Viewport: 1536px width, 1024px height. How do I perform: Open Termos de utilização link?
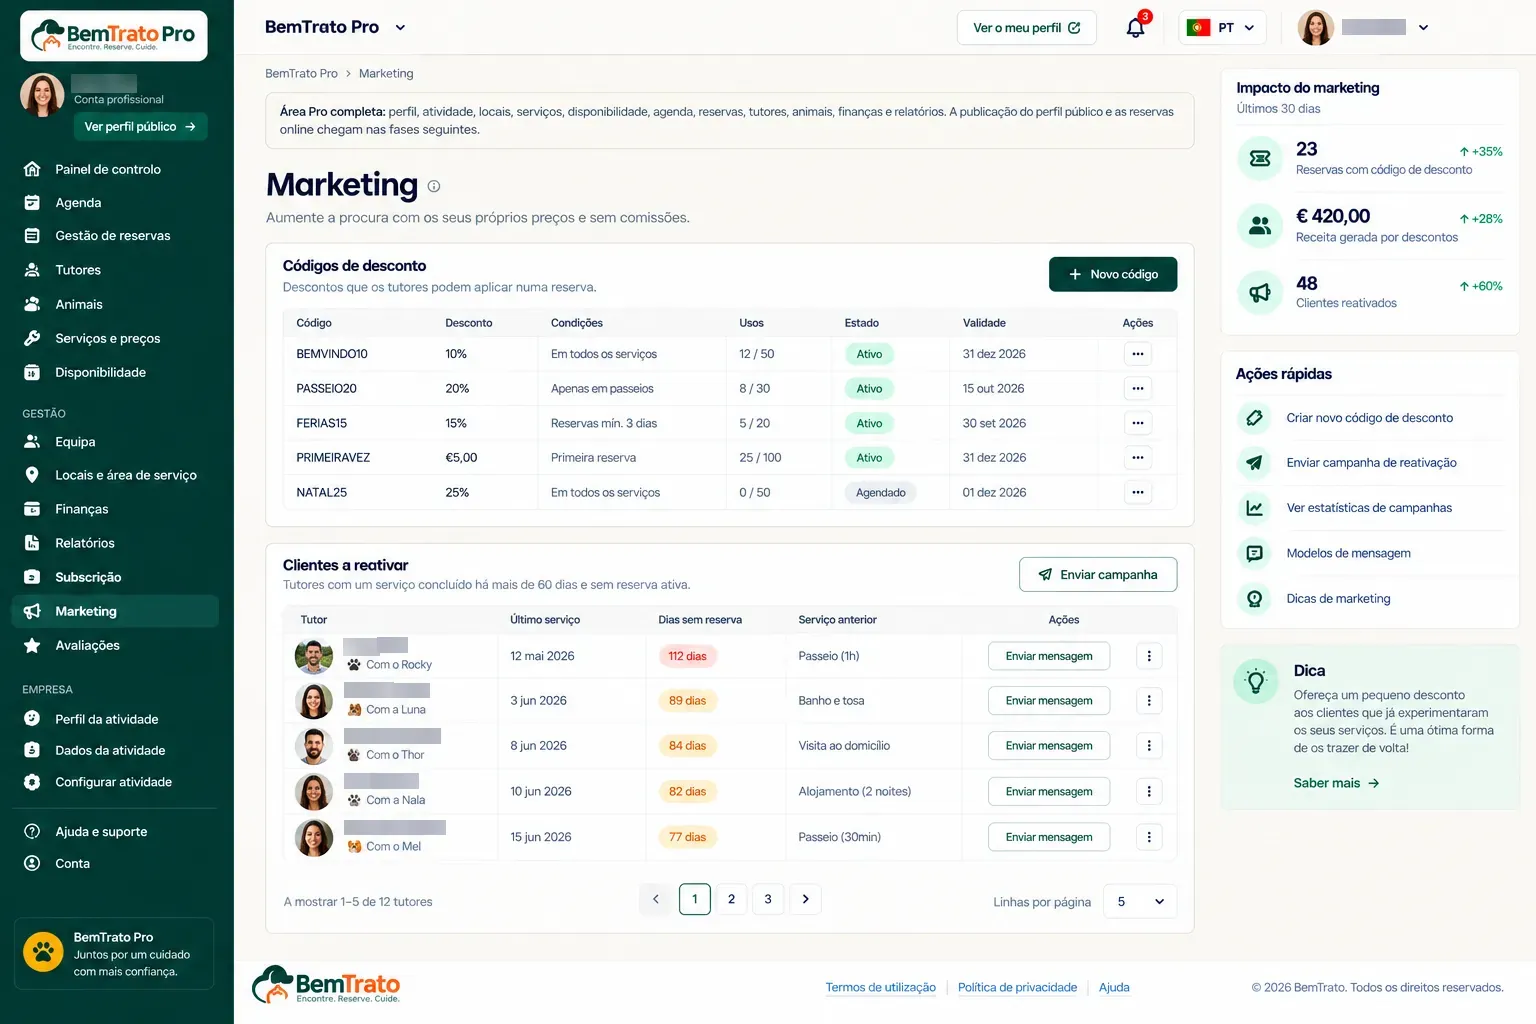[x=881, y=987]
